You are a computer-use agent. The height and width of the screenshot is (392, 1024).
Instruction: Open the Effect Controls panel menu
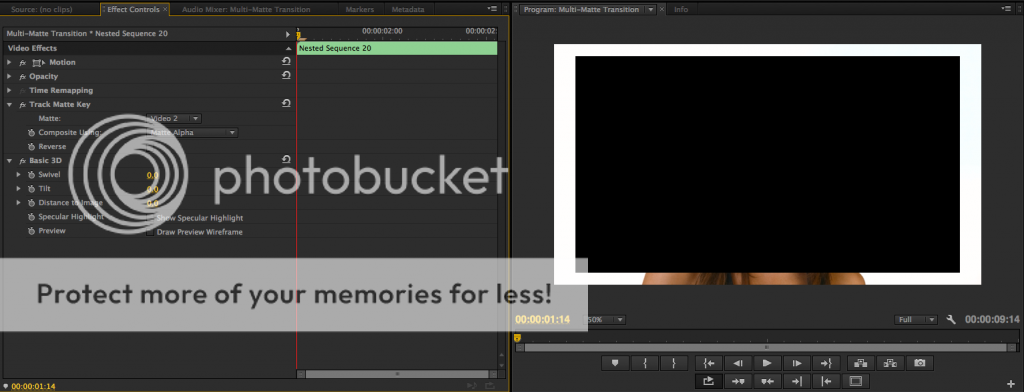[x=492, y=9]
